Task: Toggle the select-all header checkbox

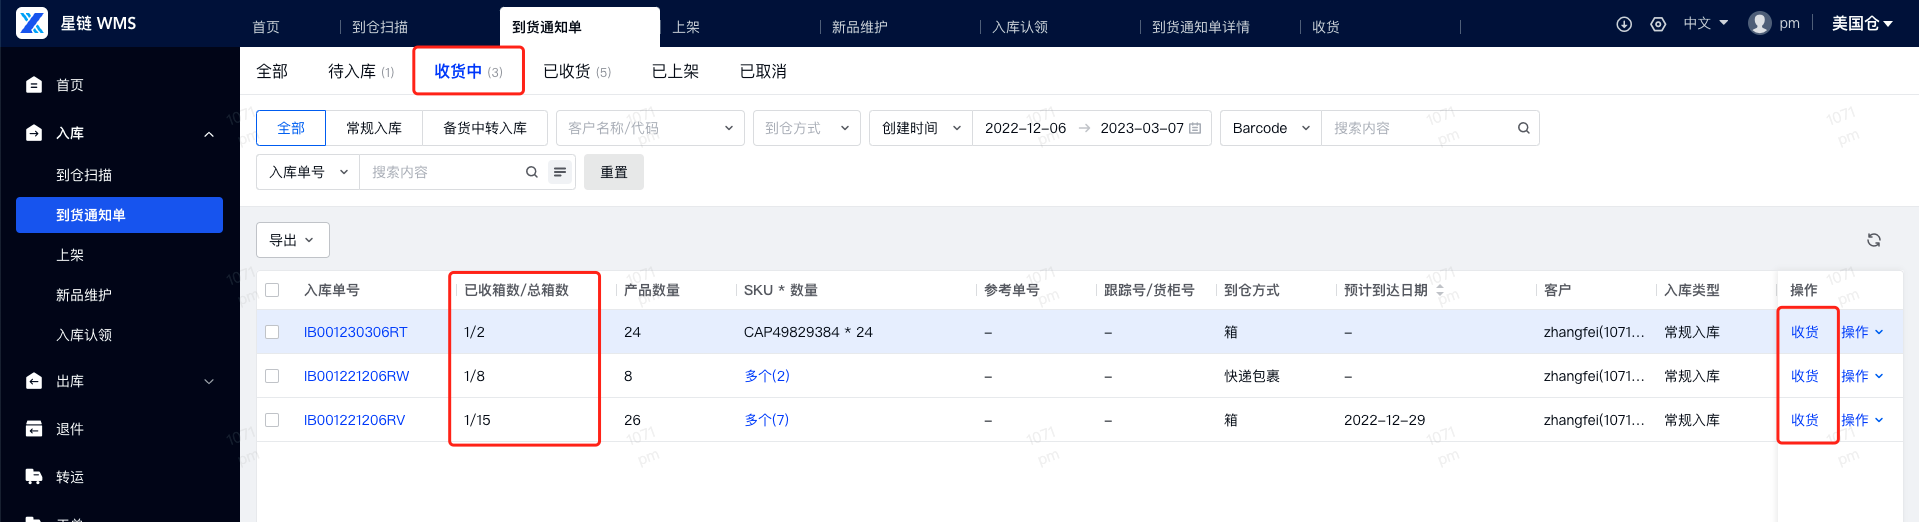Action: click(x=272, y=290)
